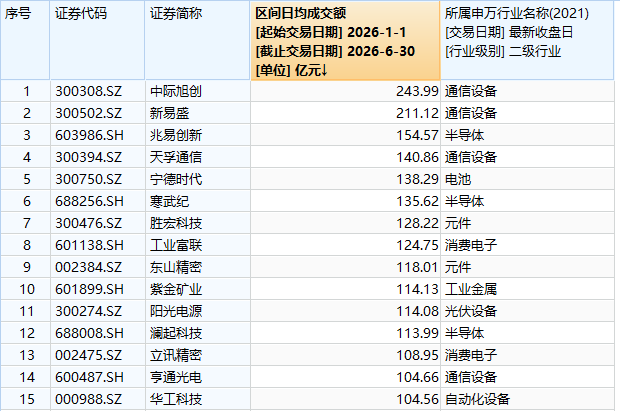
Task: Select the 序号 column header
Action: point(25,40)
